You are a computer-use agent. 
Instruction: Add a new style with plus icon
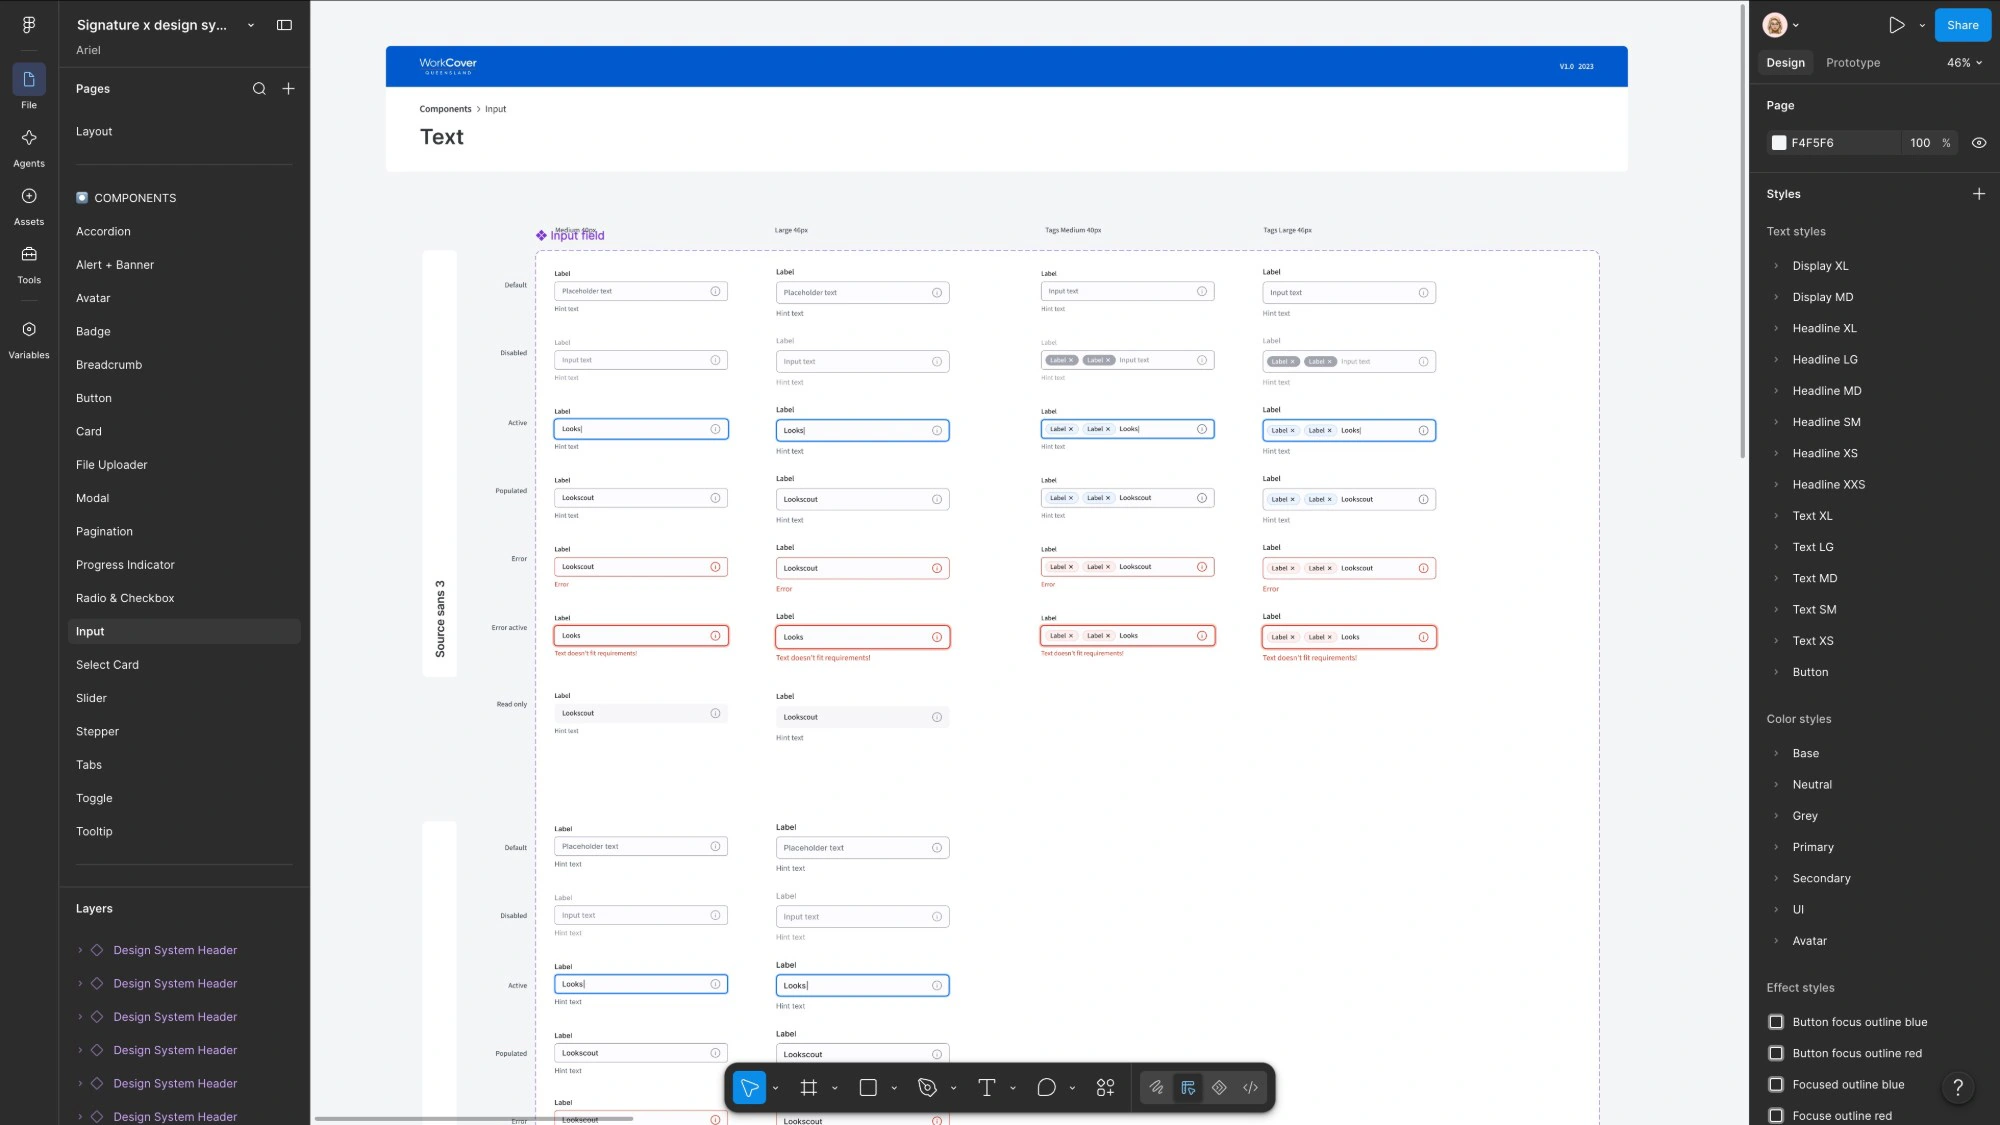pos(1978,194)
